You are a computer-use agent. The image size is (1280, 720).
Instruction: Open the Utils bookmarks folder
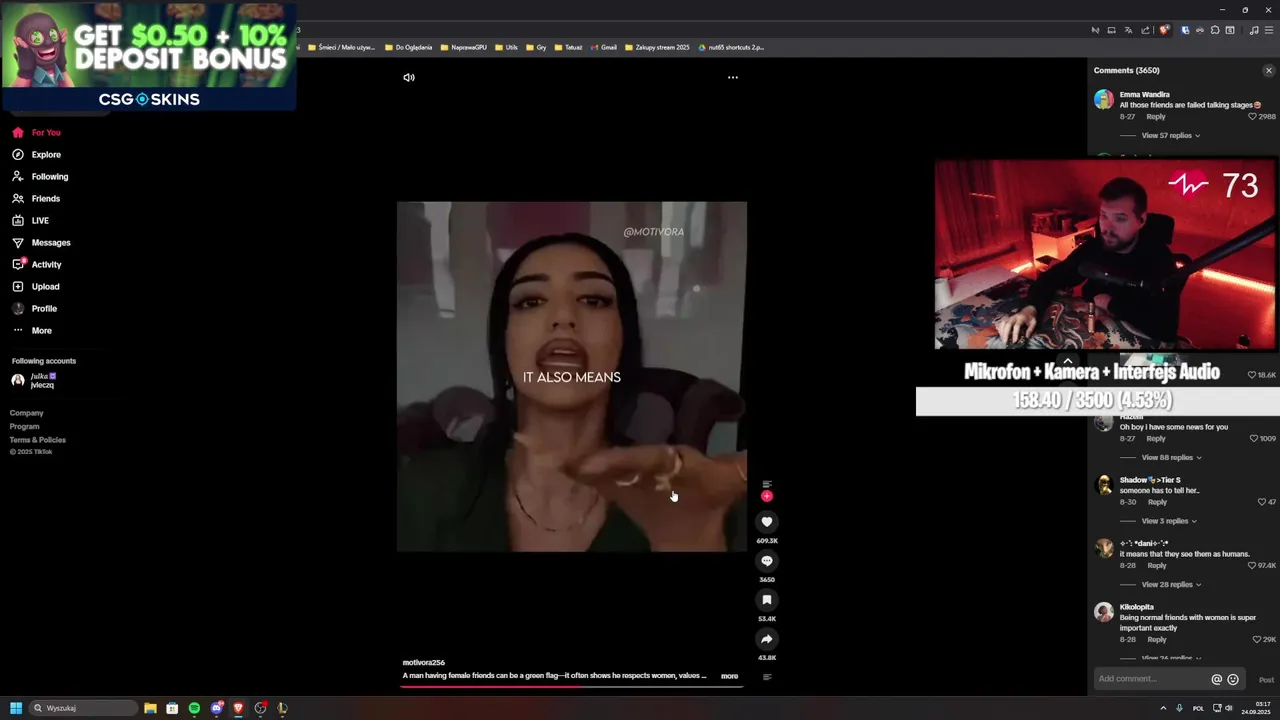(x=506, y=47)
